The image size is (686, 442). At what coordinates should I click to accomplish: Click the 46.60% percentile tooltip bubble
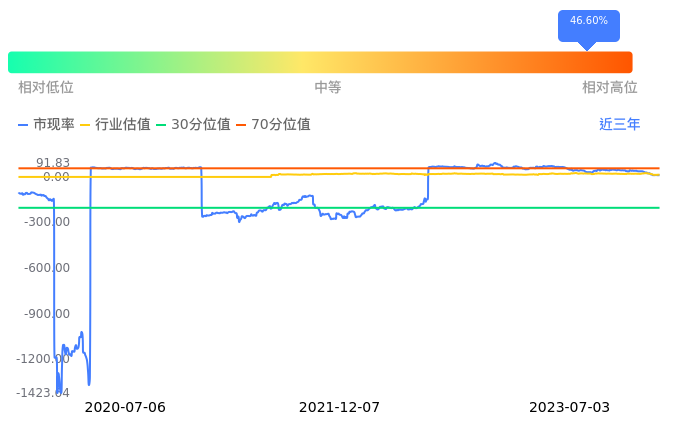[x=588, y=22]
